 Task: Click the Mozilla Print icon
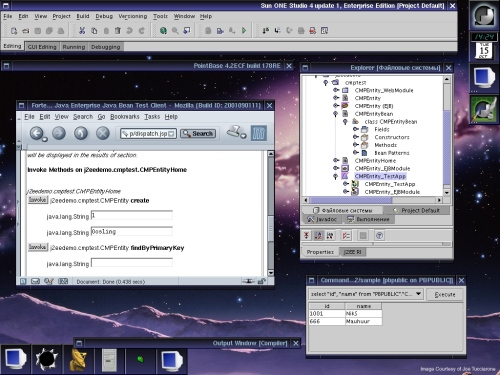pos(235,132)
